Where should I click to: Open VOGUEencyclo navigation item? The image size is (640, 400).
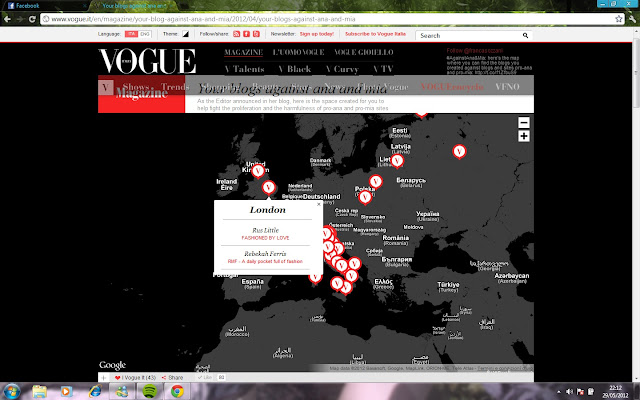pyautogui.click(x=452, y=87)
